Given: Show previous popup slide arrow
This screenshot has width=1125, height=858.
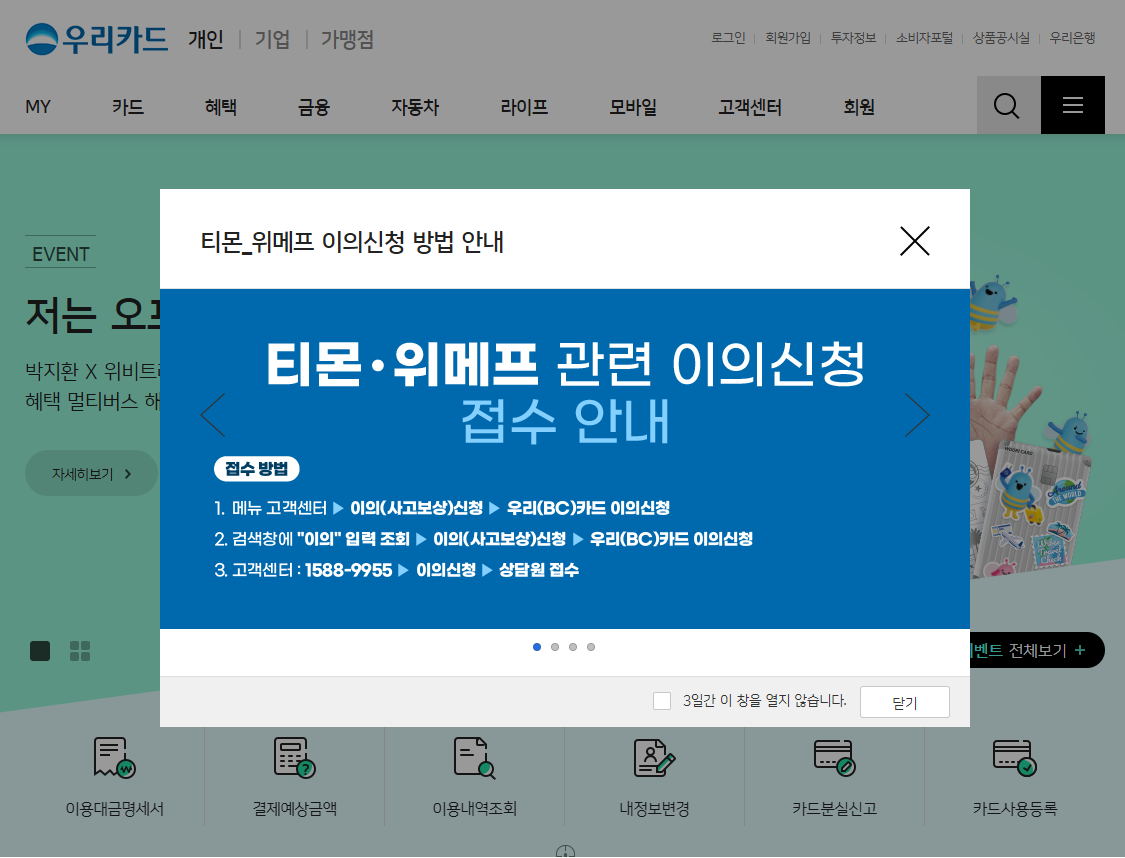Looking at the screenshot, I should pyautogui.click(x=213, y=415).
